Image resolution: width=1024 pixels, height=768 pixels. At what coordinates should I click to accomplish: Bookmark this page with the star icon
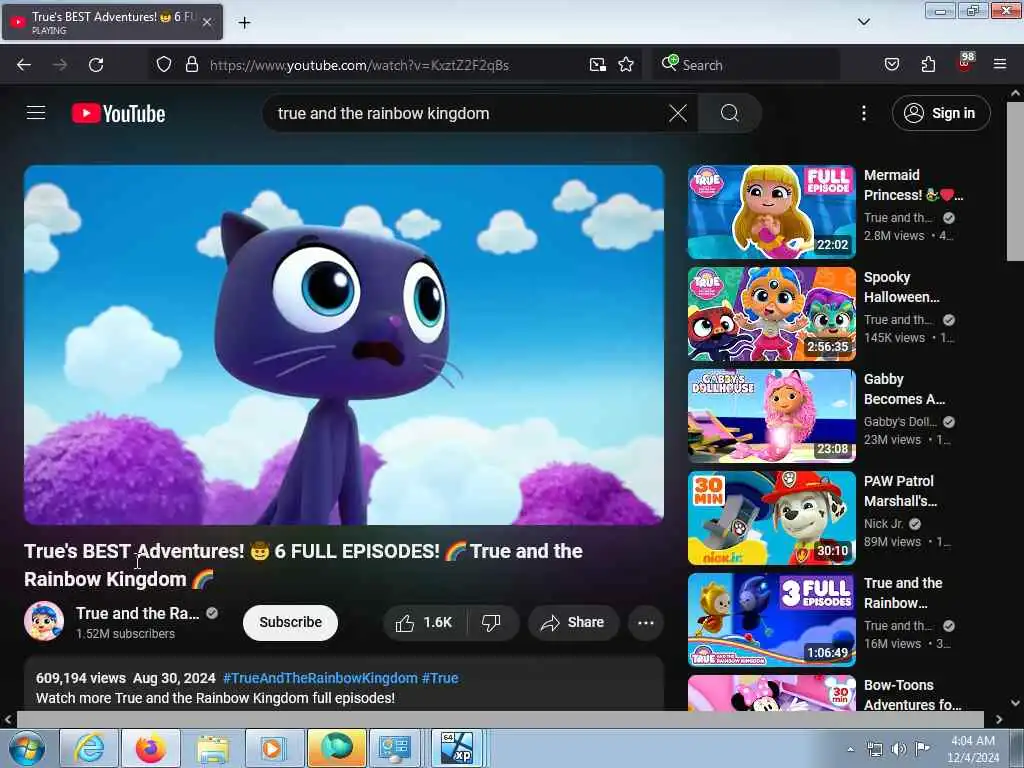point(626,64)
